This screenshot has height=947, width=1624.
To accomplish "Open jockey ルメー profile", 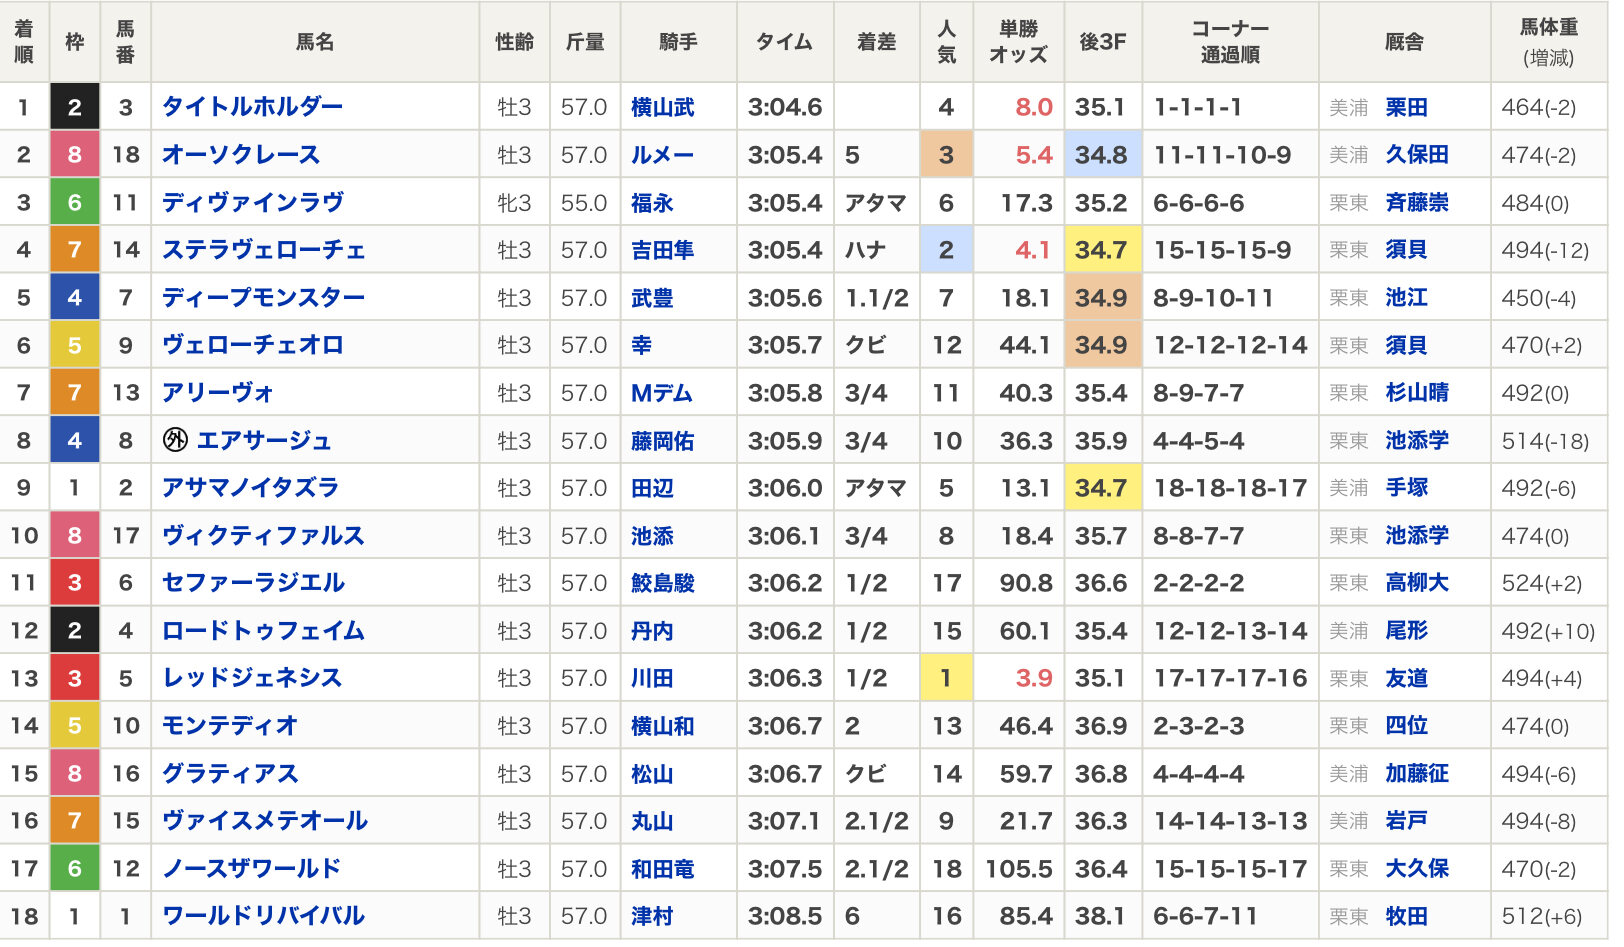I will point(662,155).
